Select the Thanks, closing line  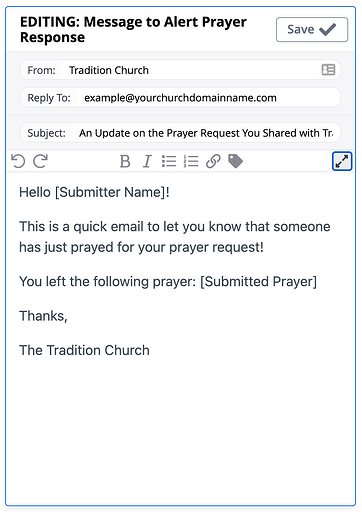pyautogui.click(x=43, y=316)
